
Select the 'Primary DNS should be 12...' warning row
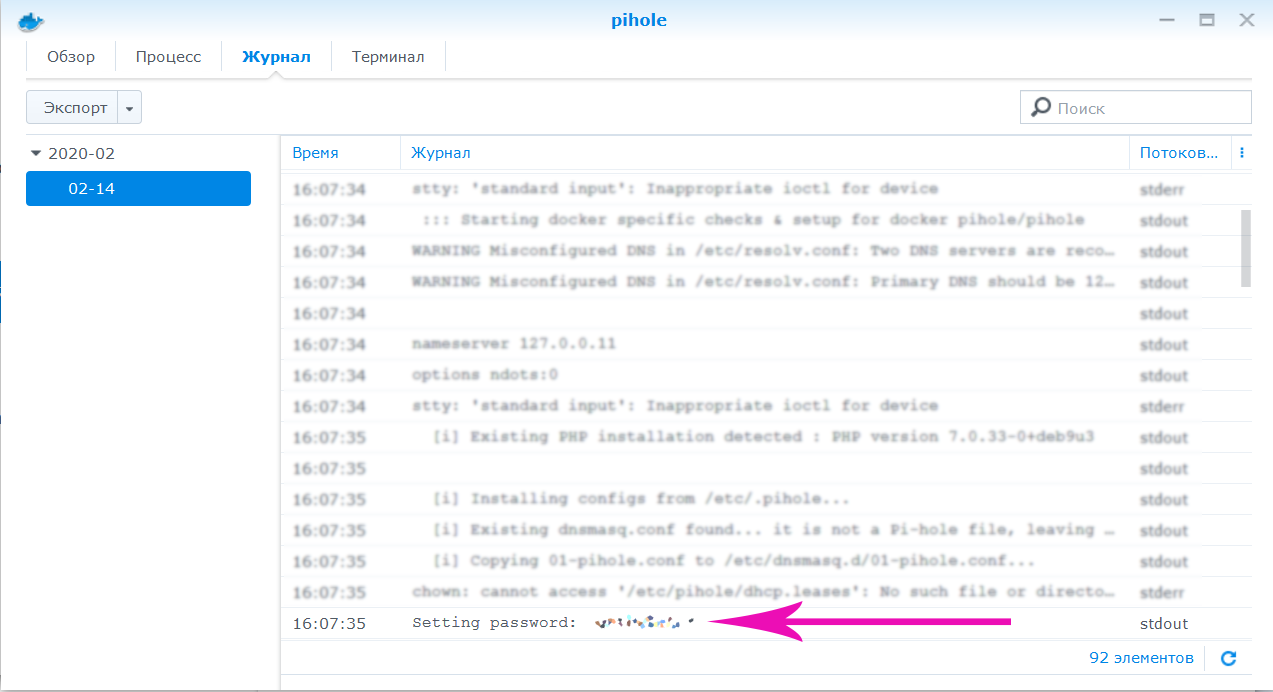coord(760,282)
